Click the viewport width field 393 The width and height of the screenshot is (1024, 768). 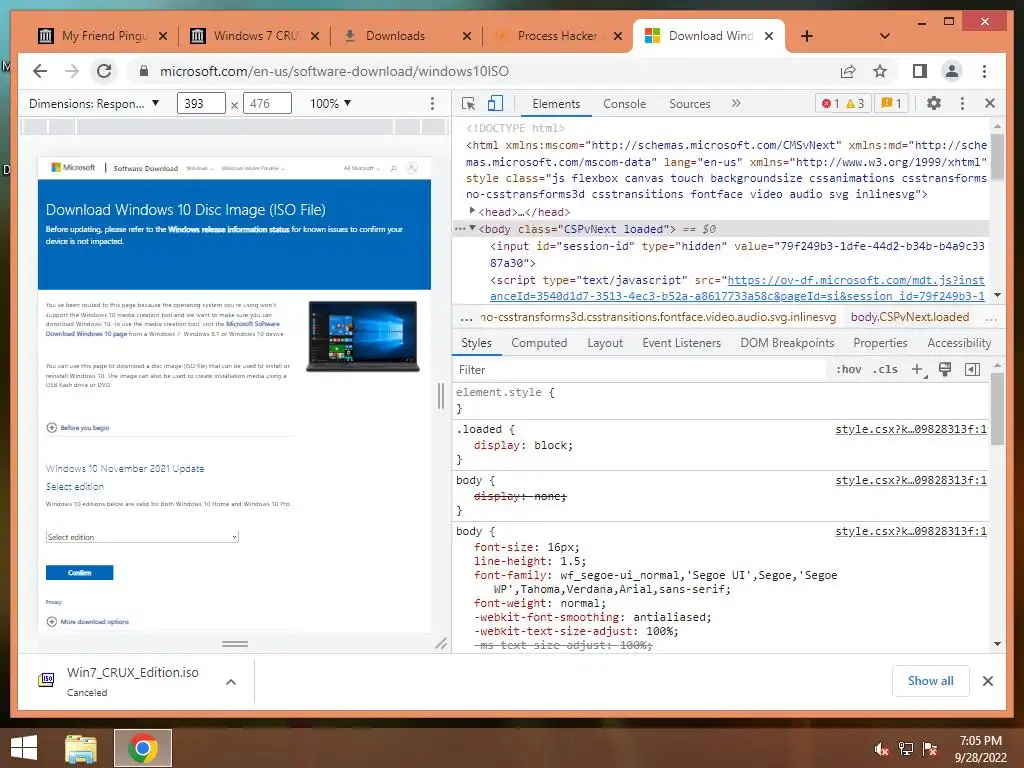pyautogui.click(x=200, y=103)
